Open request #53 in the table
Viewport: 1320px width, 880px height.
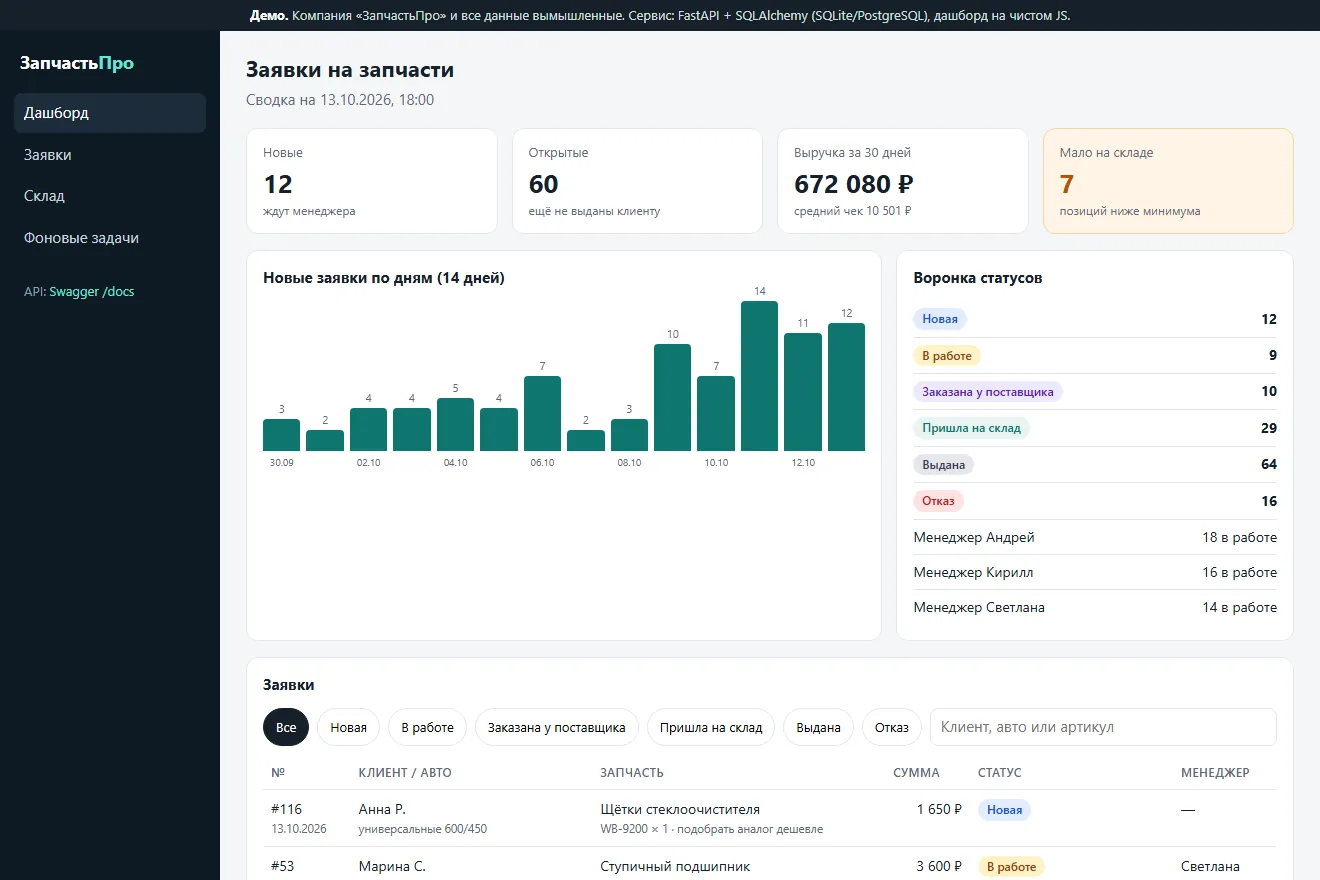[x=769, y=866]
